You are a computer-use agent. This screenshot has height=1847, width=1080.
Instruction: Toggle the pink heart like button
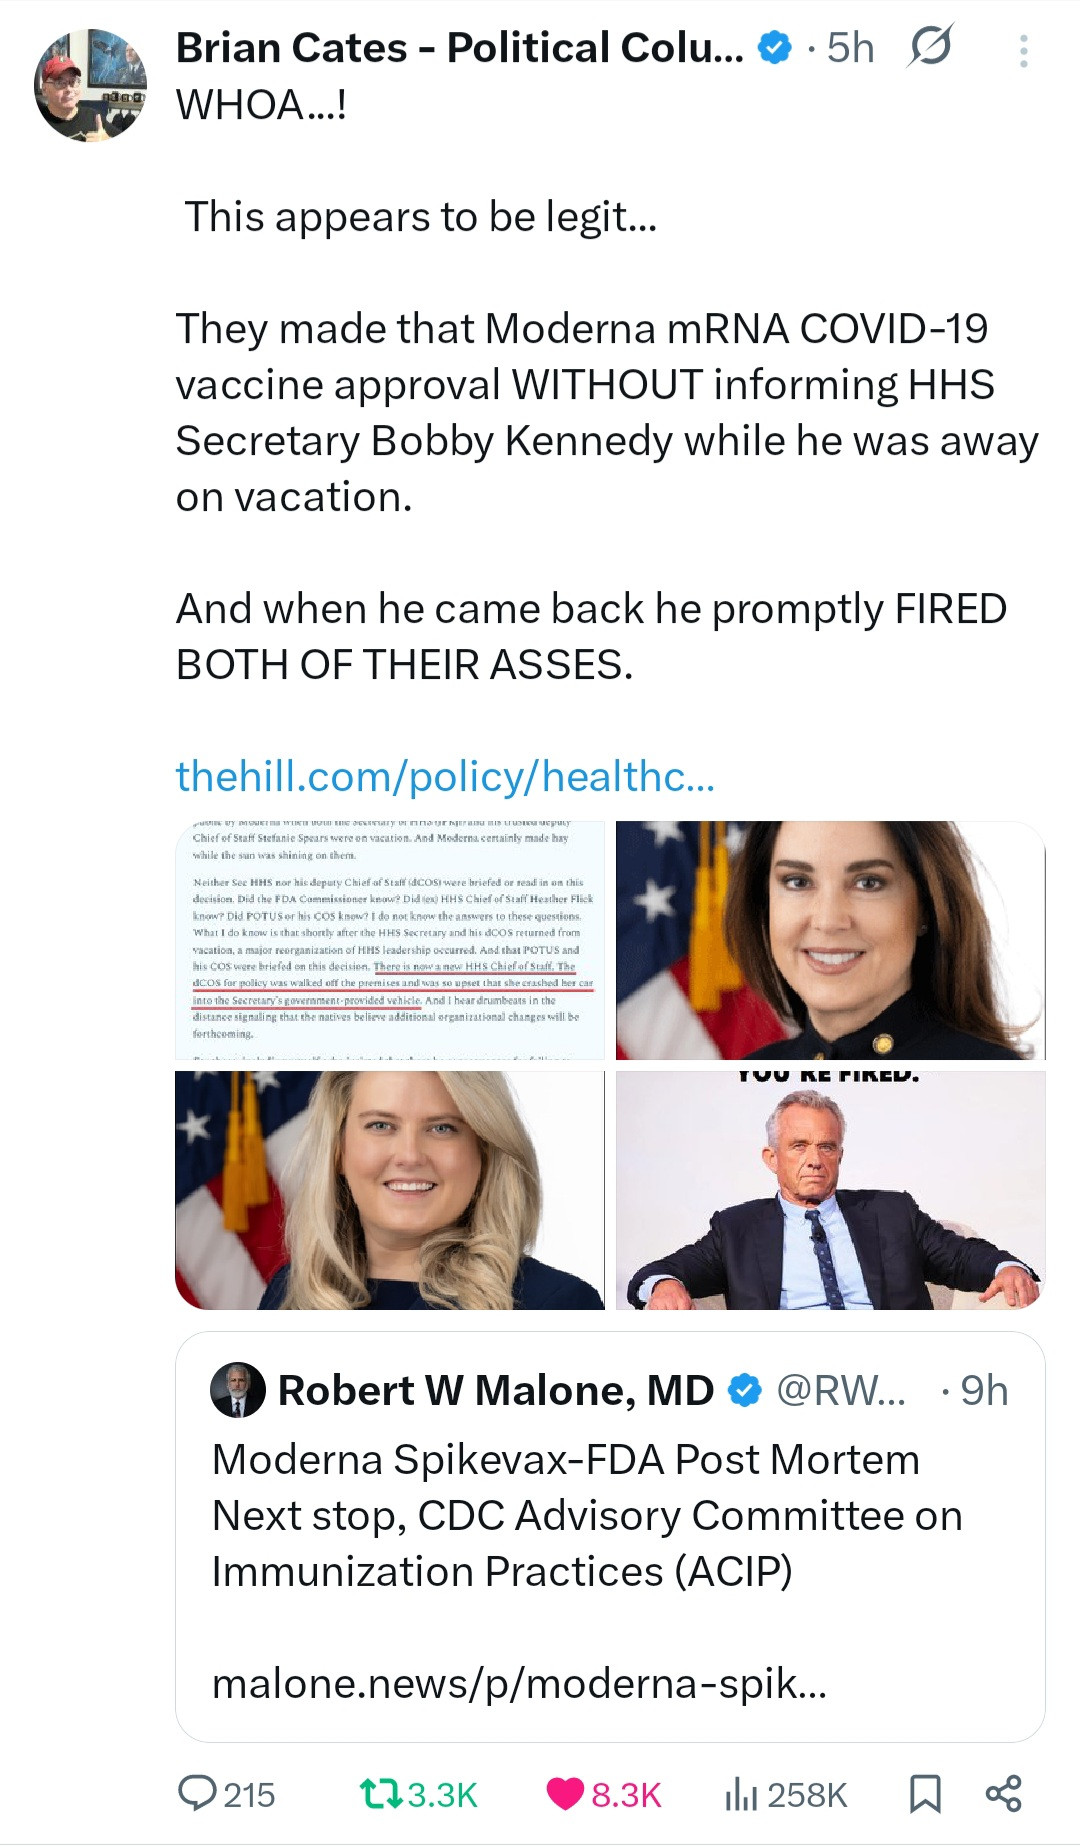pyautogui.click(x=565, y=1794)
